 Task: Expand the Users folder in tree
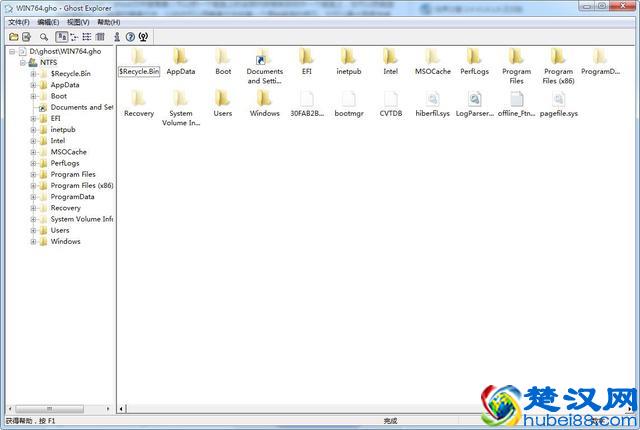33,230
